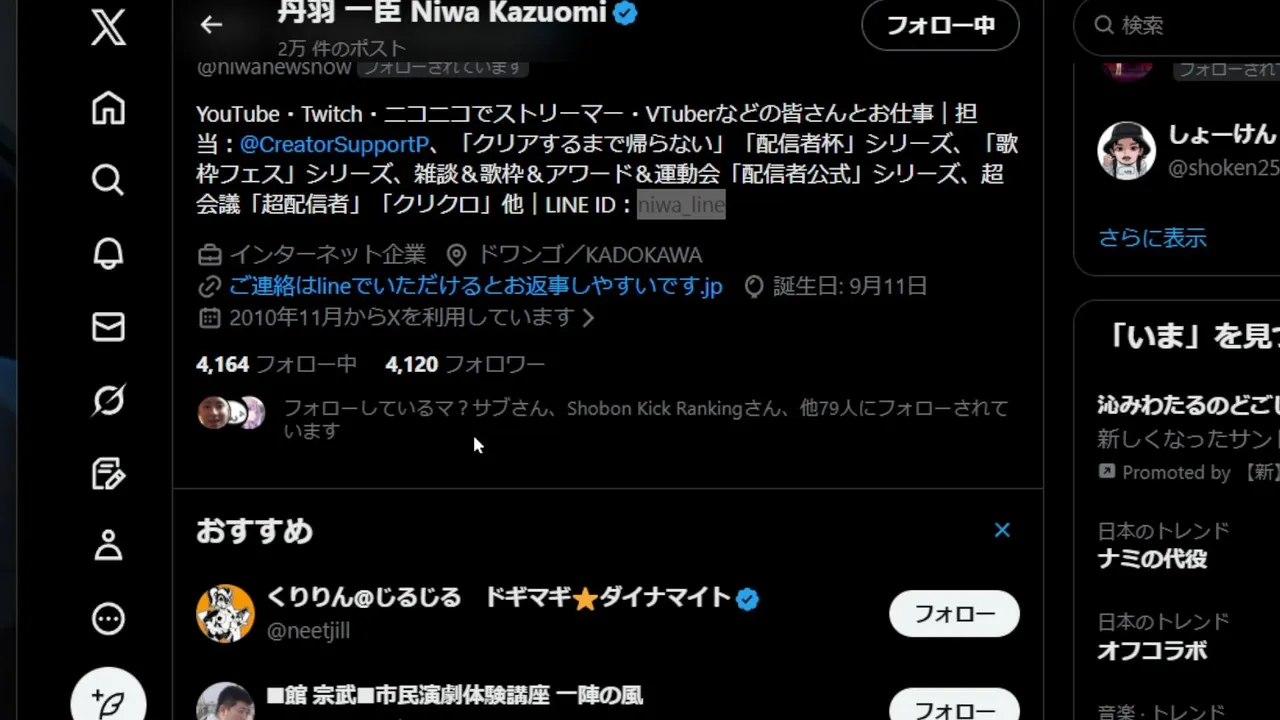Screen dimensions: 1280x720
Task: Toggle the フォロー中 following button
Action: (x=940, y=25)
